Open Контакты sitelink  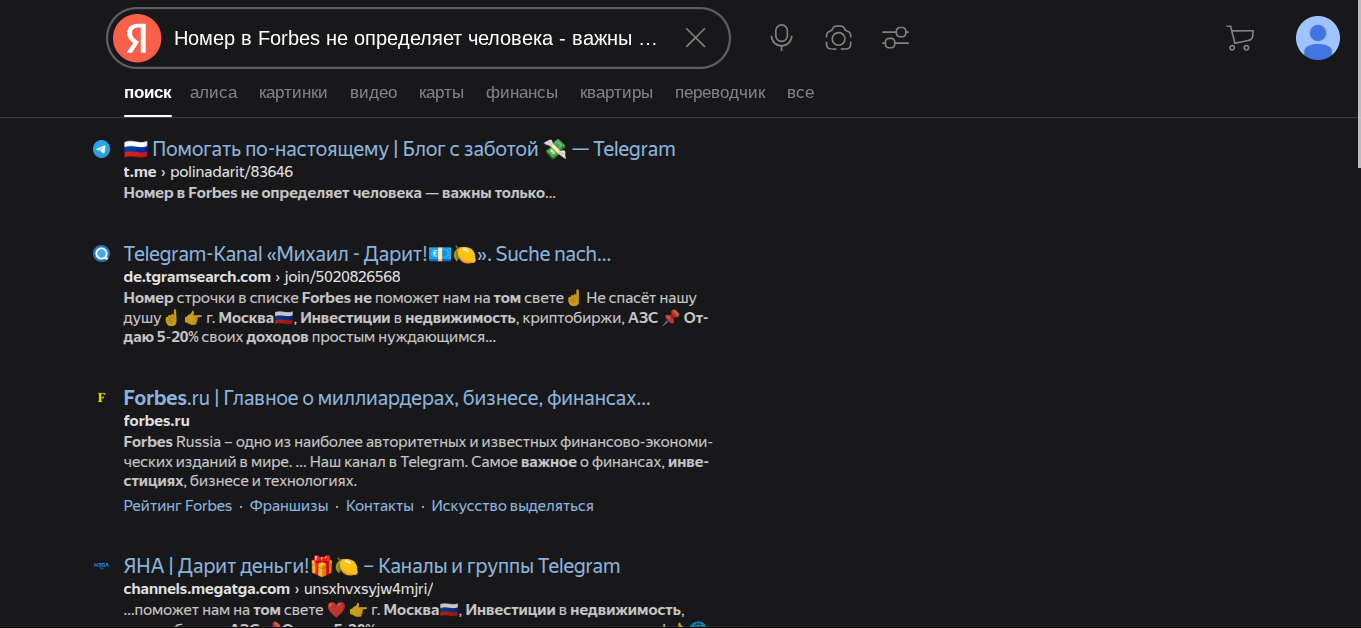(380, 506)
